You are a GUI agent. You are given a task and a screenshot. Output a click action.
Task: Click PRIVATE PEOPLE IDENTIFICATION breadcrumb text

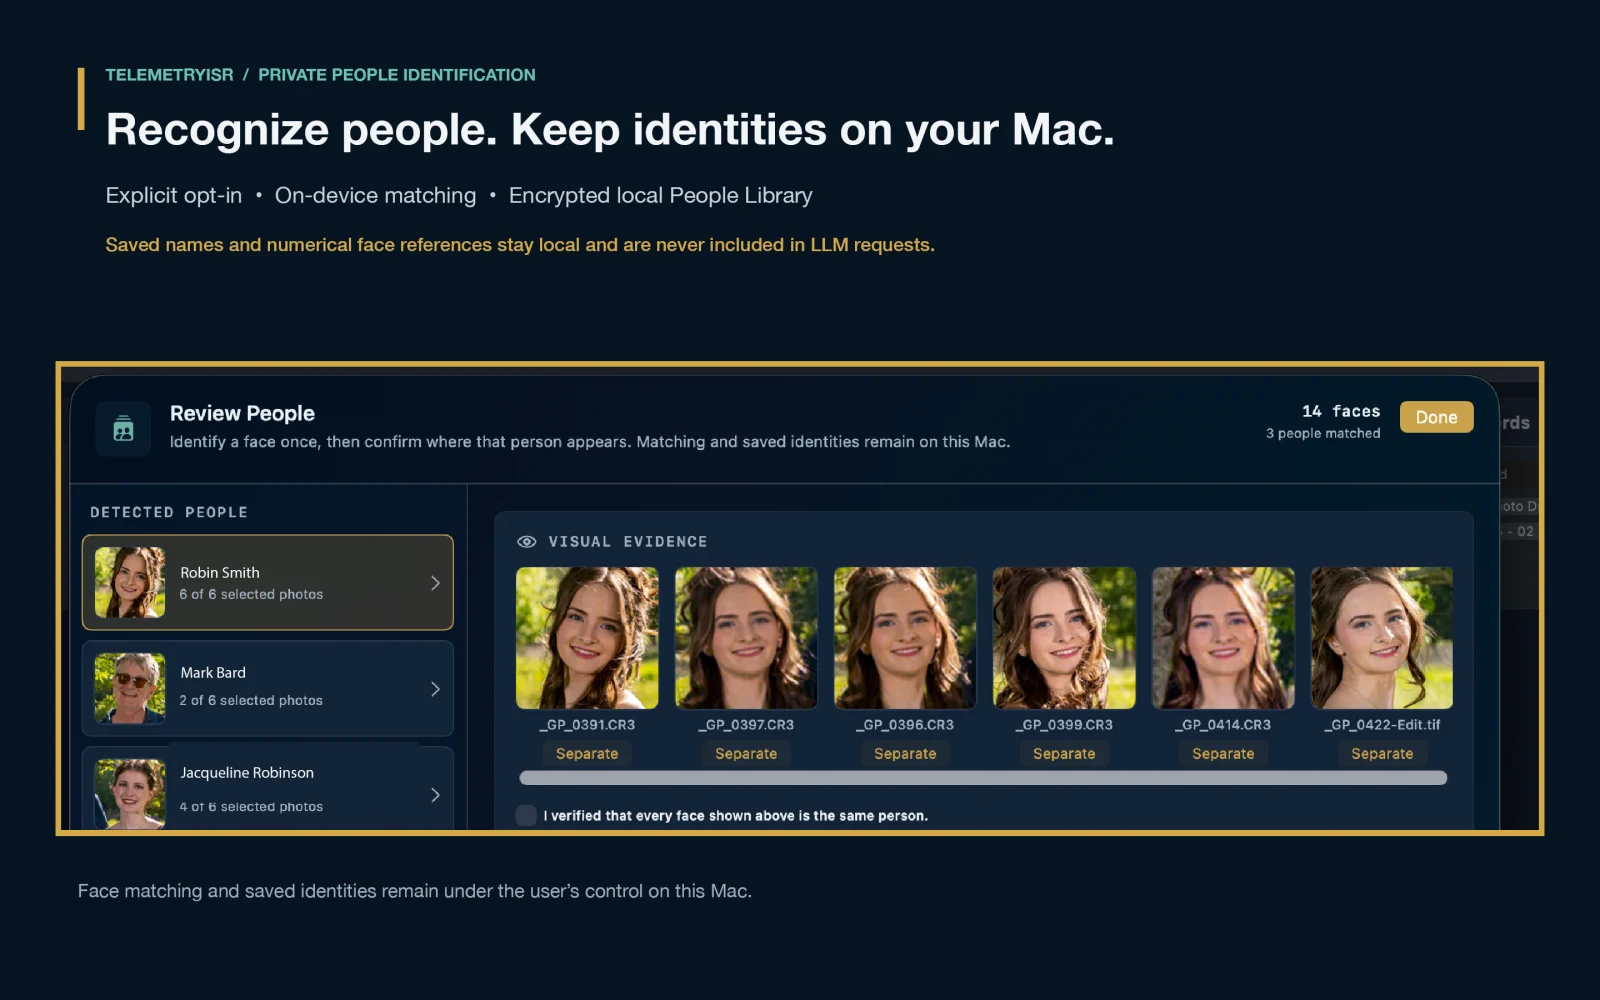click(397, 75)
